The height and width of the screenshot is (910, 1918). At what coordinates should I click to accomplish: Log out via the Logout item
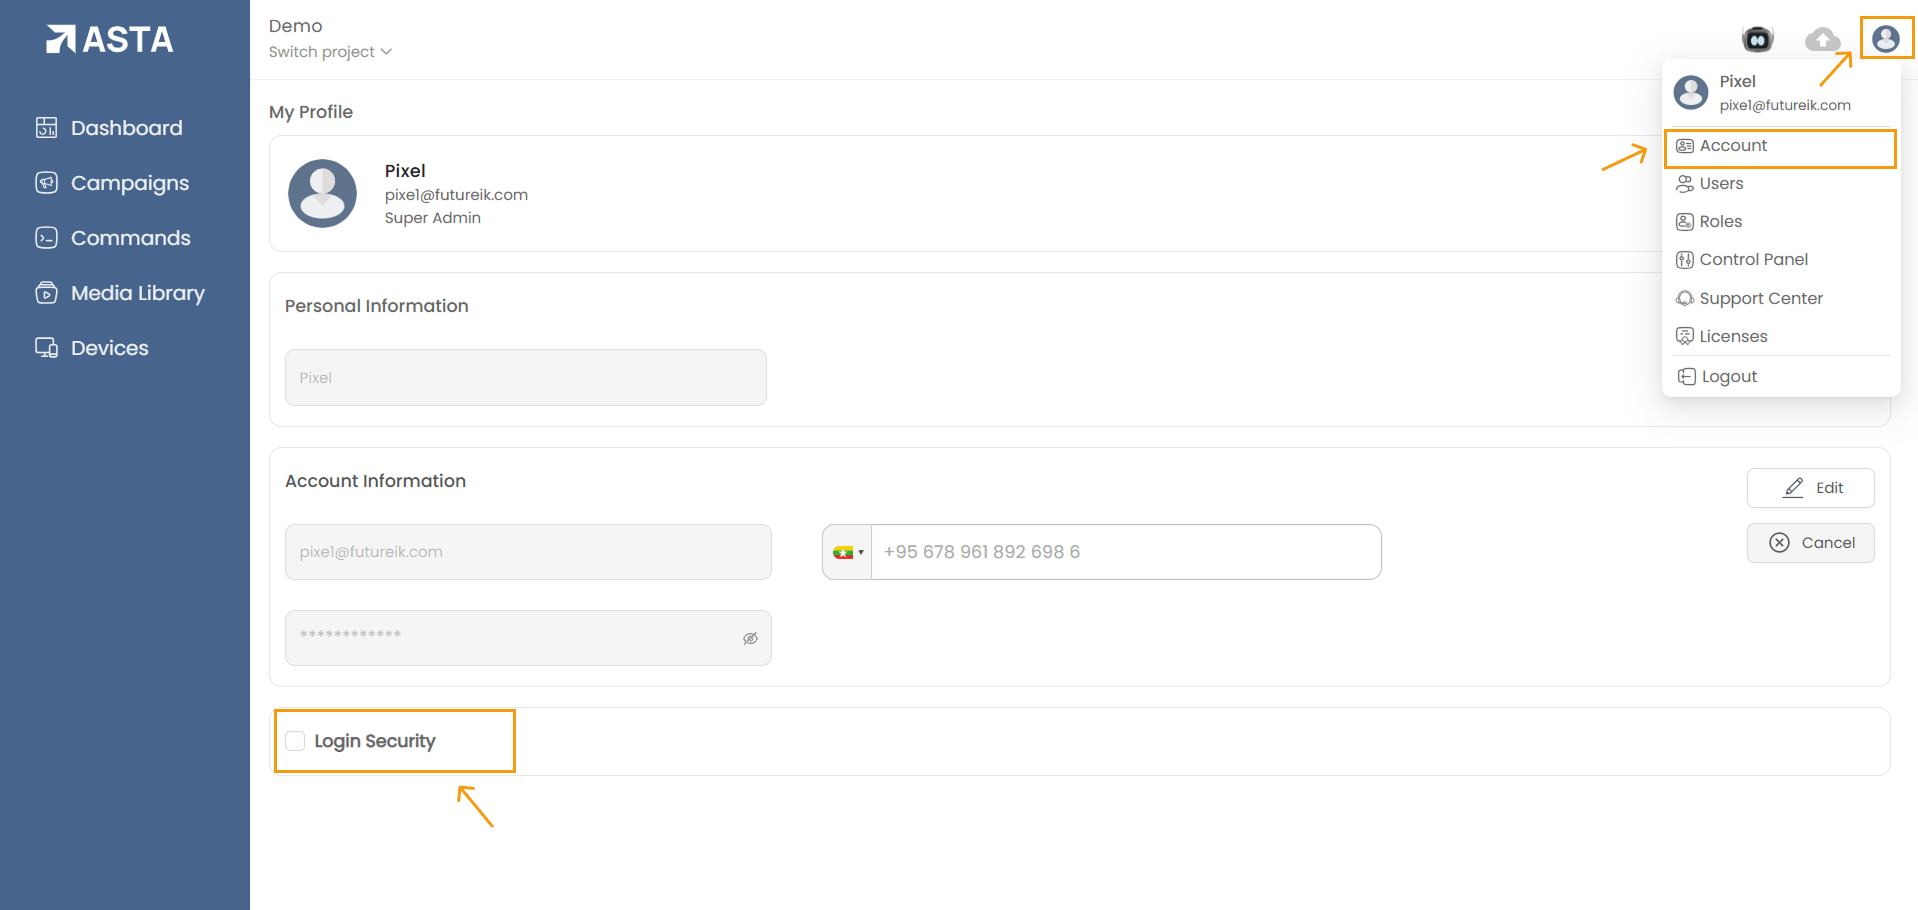pos(1728,377)
